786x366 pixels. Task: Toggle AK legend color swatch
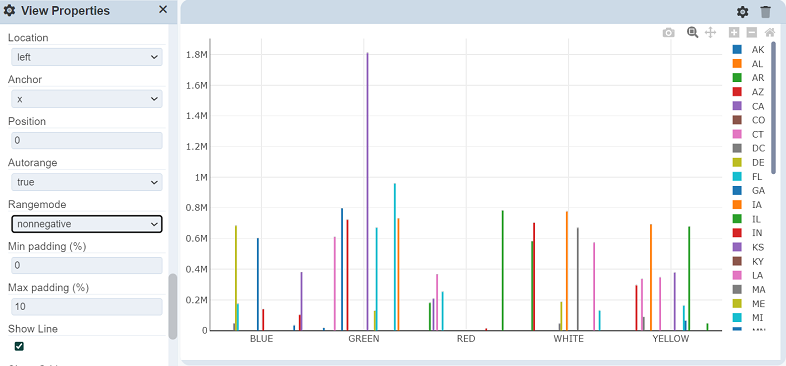click(x=737, y=50)
